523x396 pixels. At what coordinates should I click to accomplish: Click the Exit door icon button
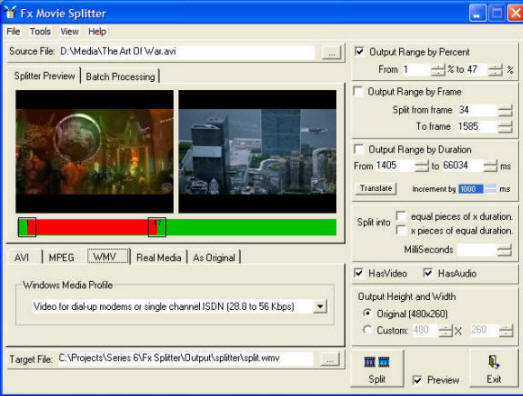[494, 368]
